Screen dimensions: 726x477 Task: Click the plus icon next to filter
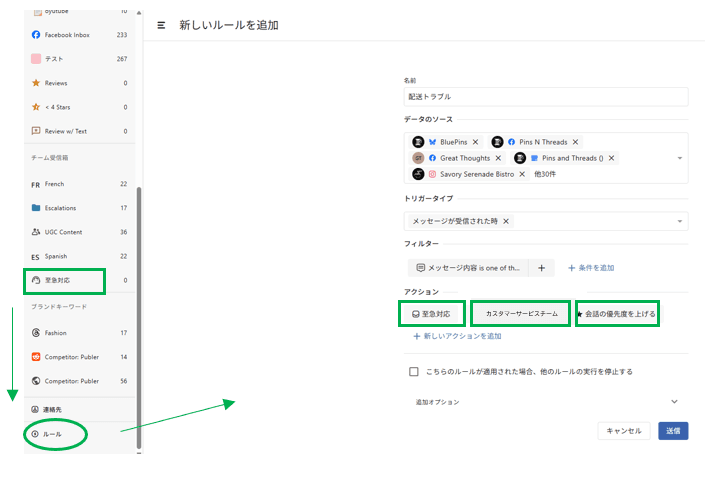point(540,268)
